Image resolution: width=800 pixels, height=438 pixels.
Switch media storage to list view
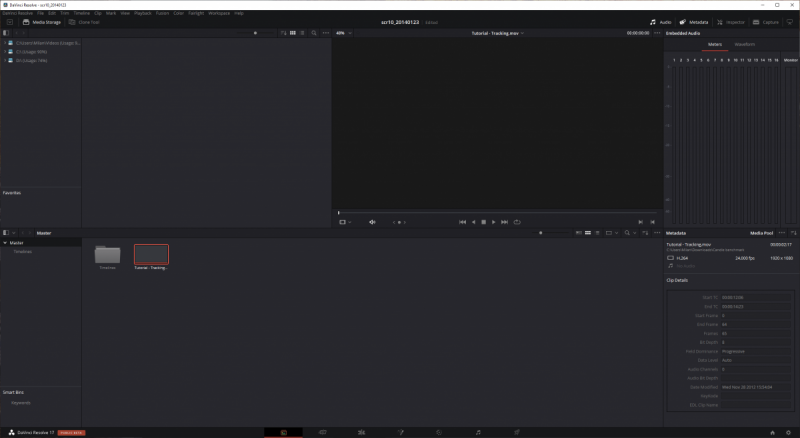coord(302,33)
